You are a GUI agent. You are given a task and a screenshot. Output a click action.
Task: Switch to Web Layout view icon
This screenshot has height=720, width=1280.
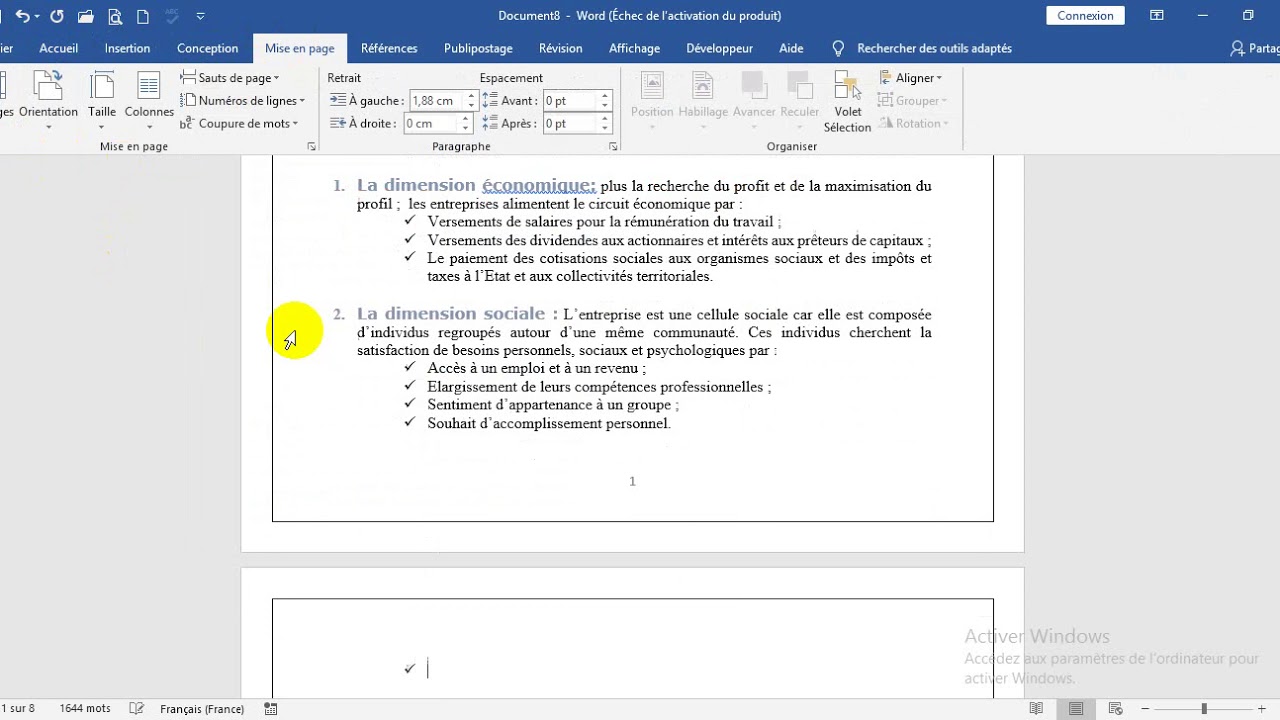pos(1116,708)
